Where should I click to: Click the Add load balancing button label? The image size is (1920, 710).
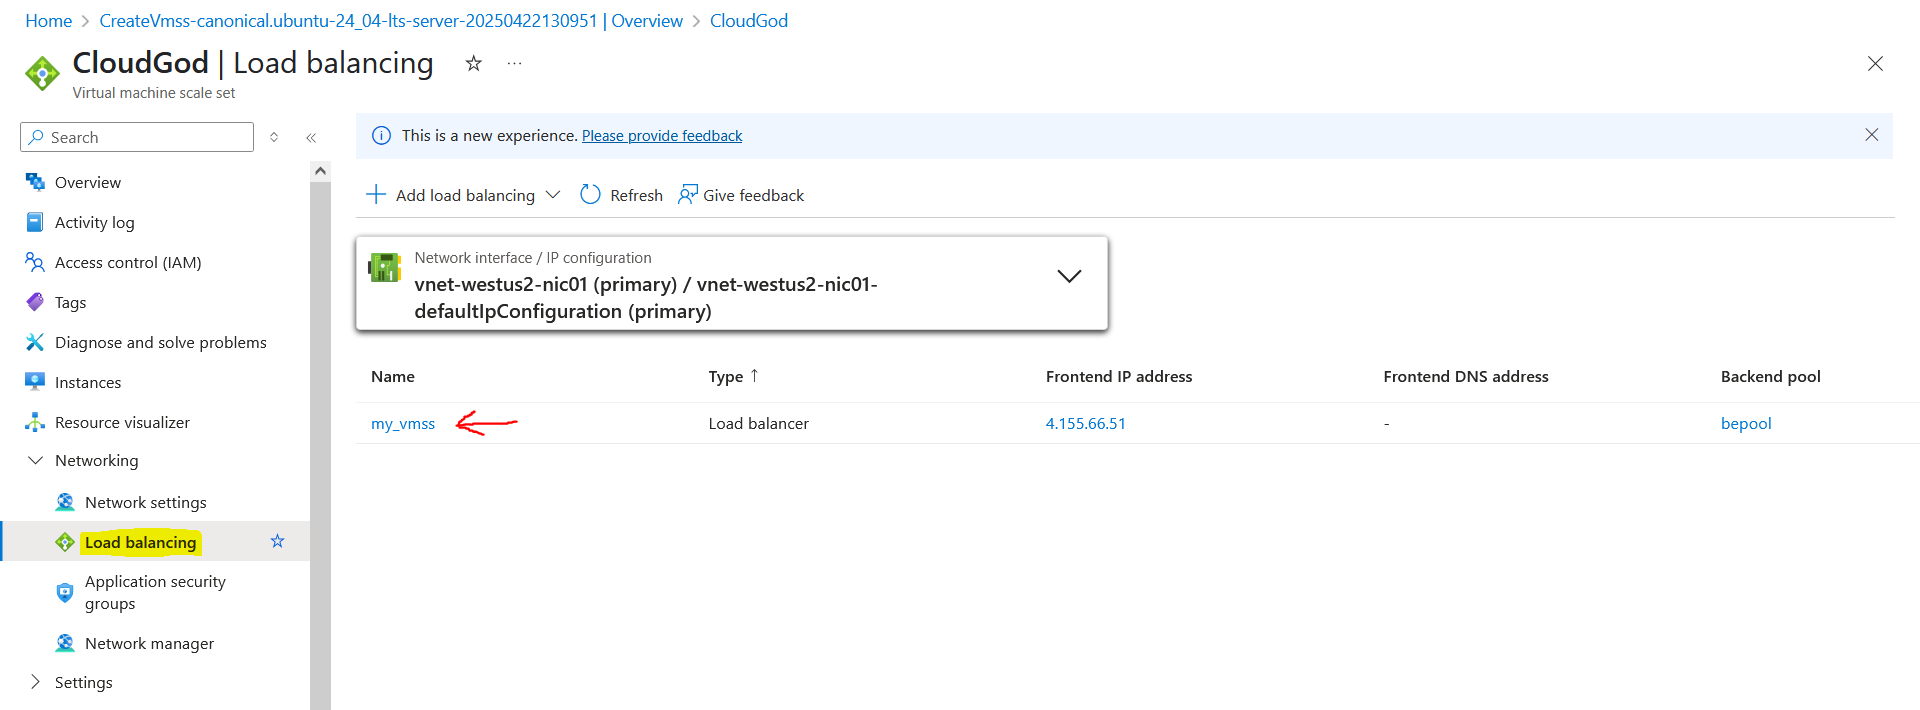coord(466,195)
